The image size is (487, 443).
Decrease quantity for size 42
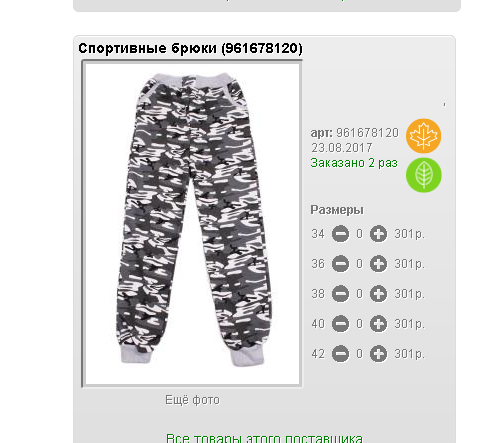pyautogui.click(x=340, y=354)
